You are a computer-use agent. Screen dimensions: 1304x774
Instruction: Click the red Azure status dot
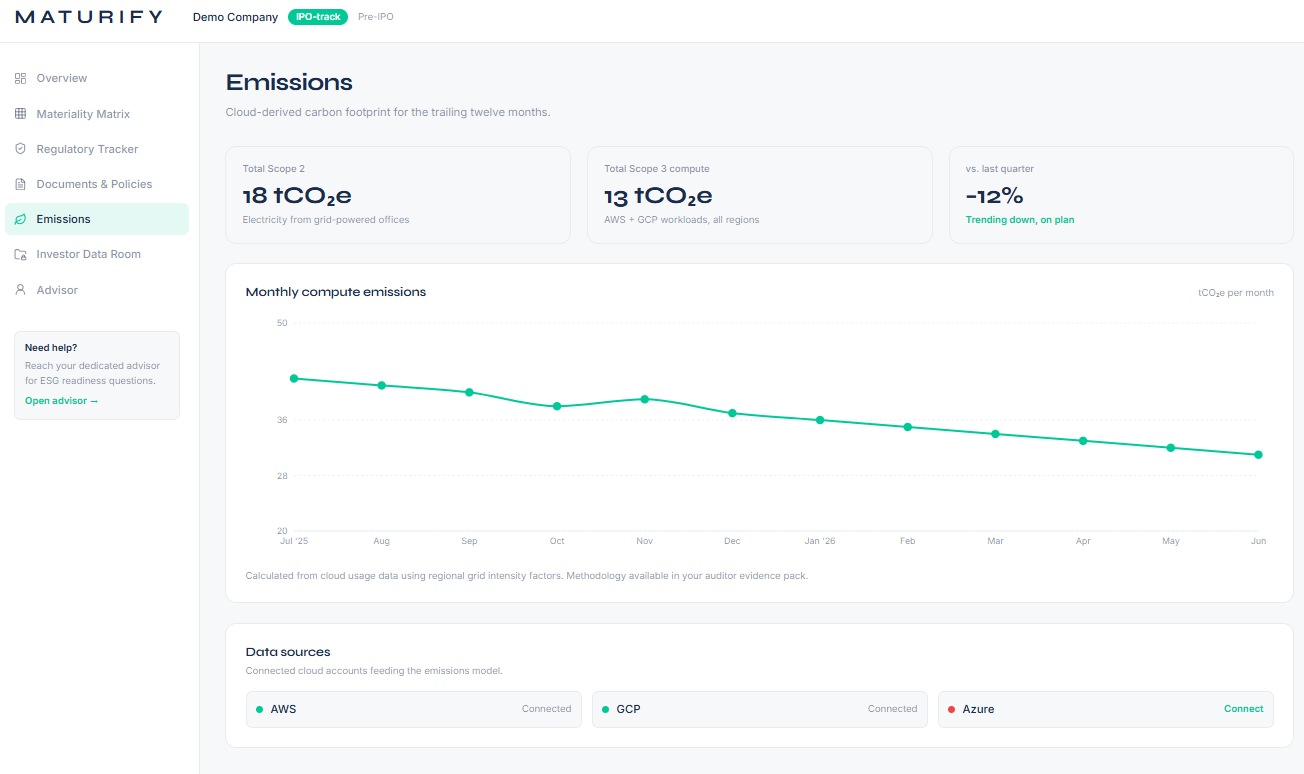coord(952,709)
